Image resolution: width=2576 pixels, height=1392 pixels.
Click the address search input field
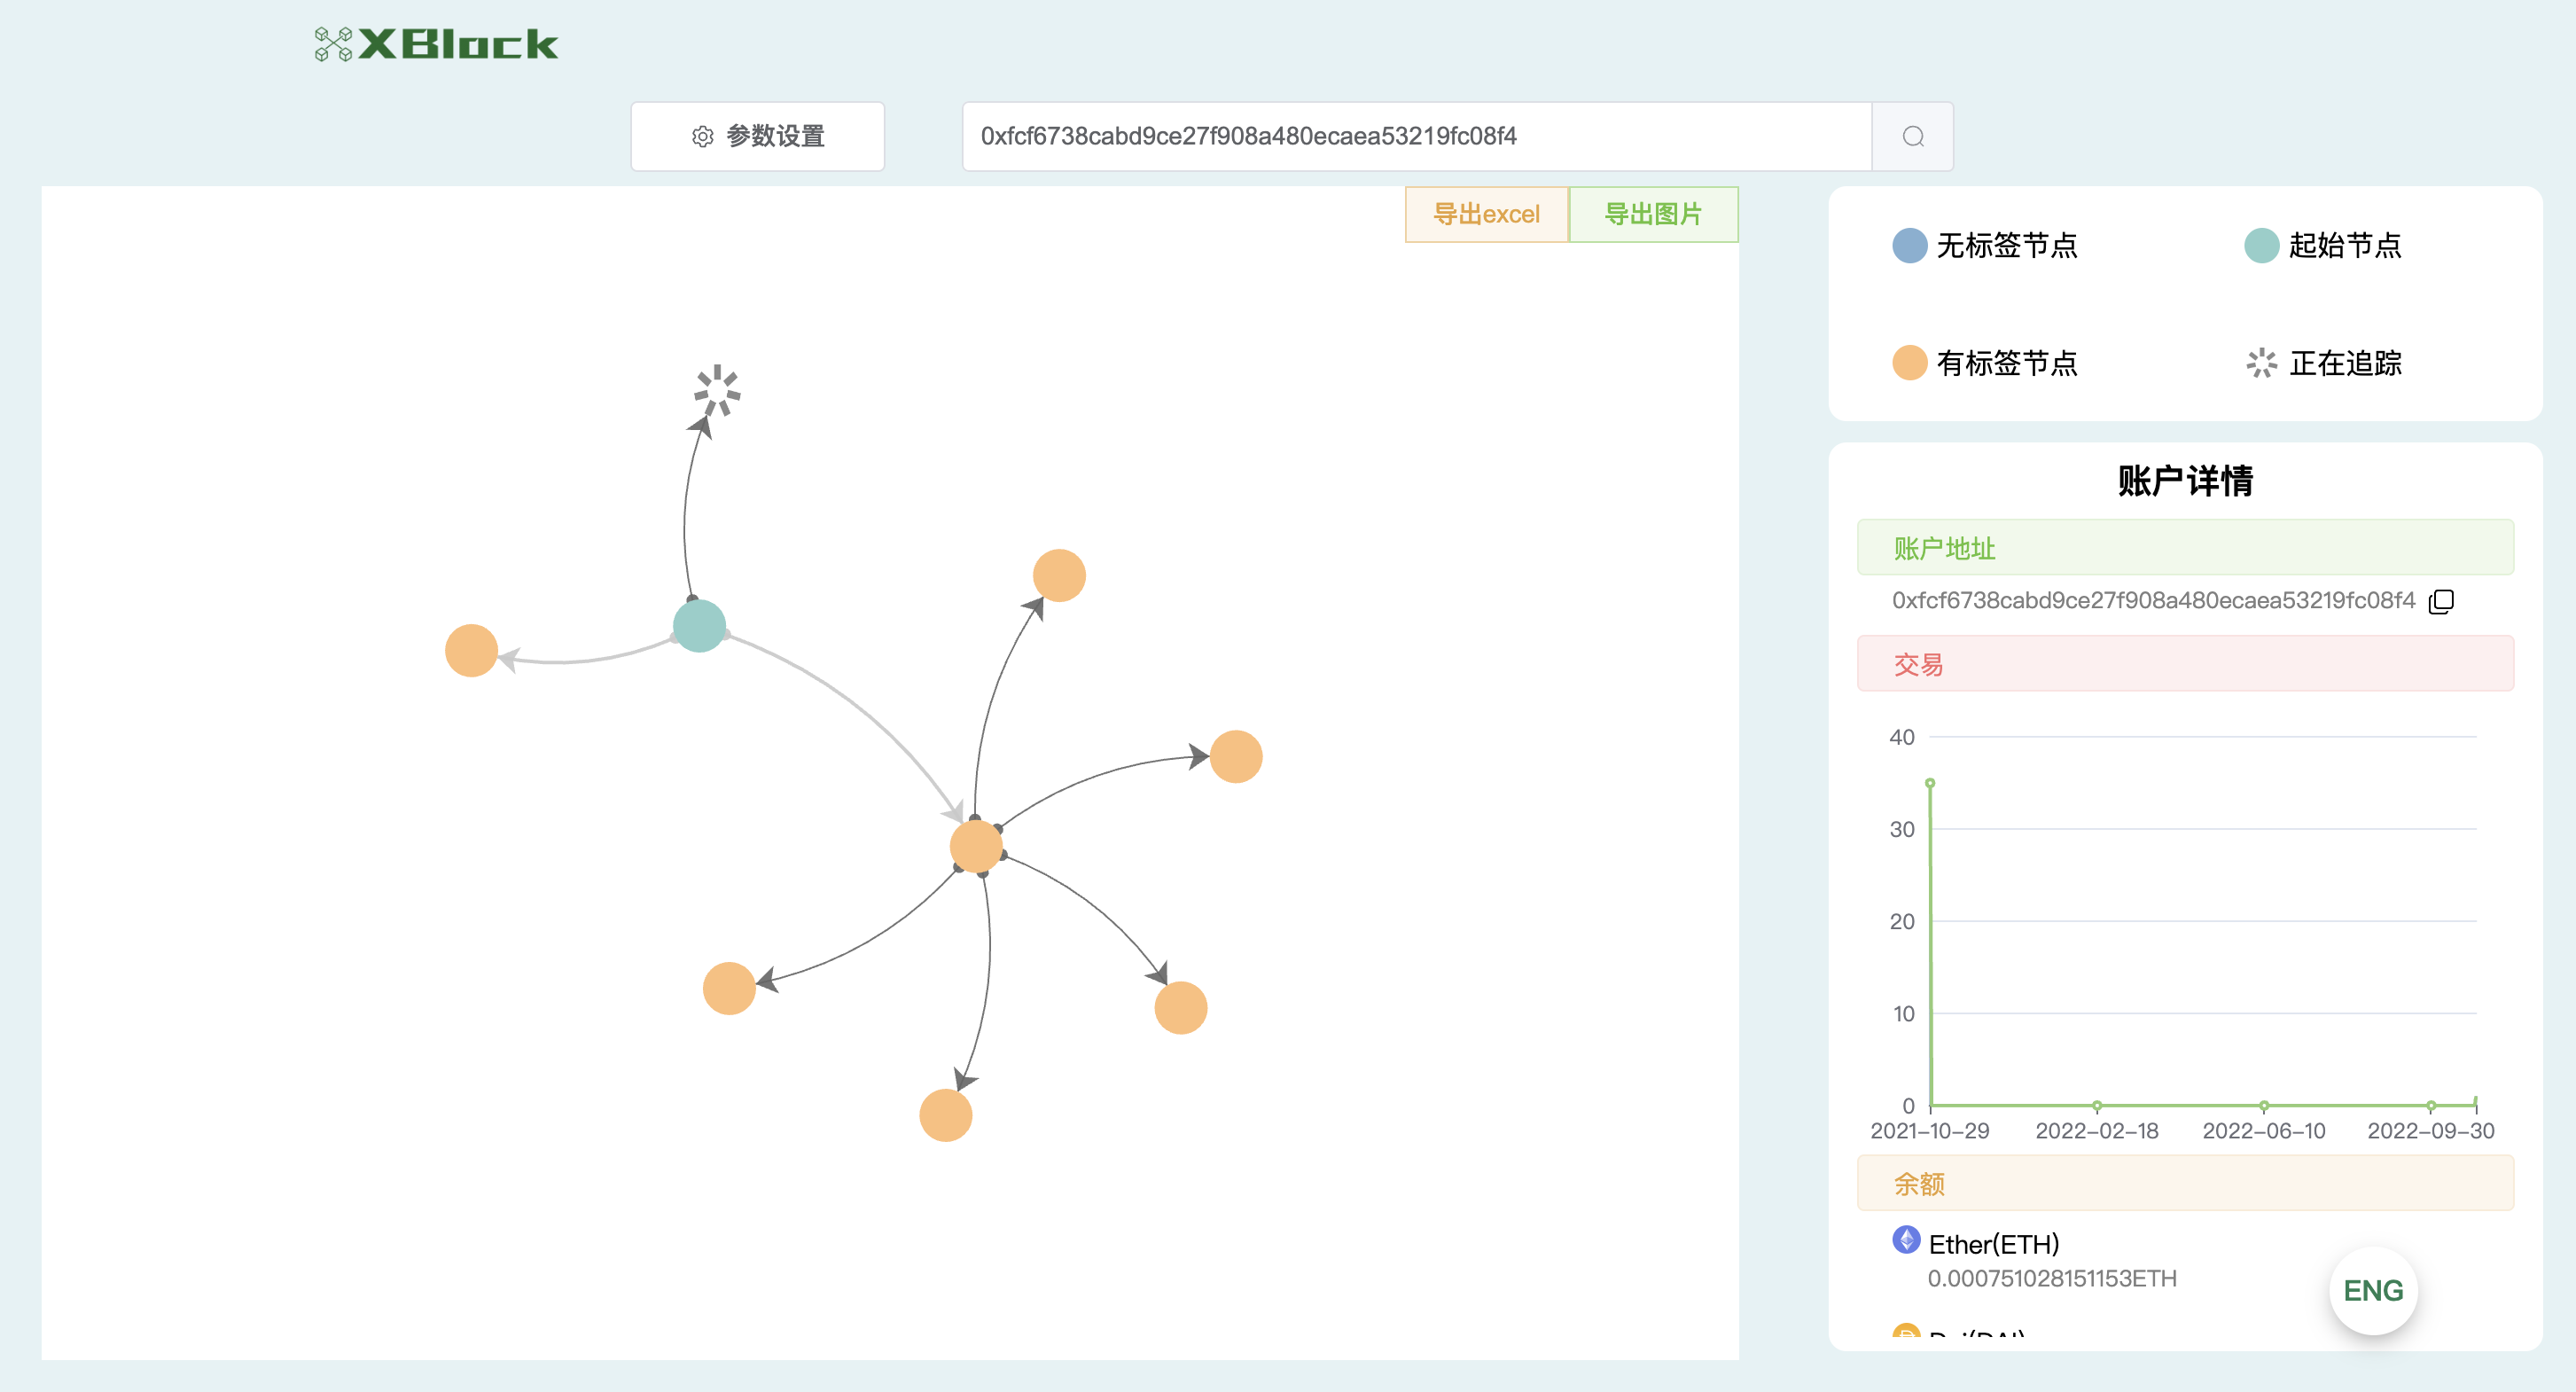tap(1415, 136)
